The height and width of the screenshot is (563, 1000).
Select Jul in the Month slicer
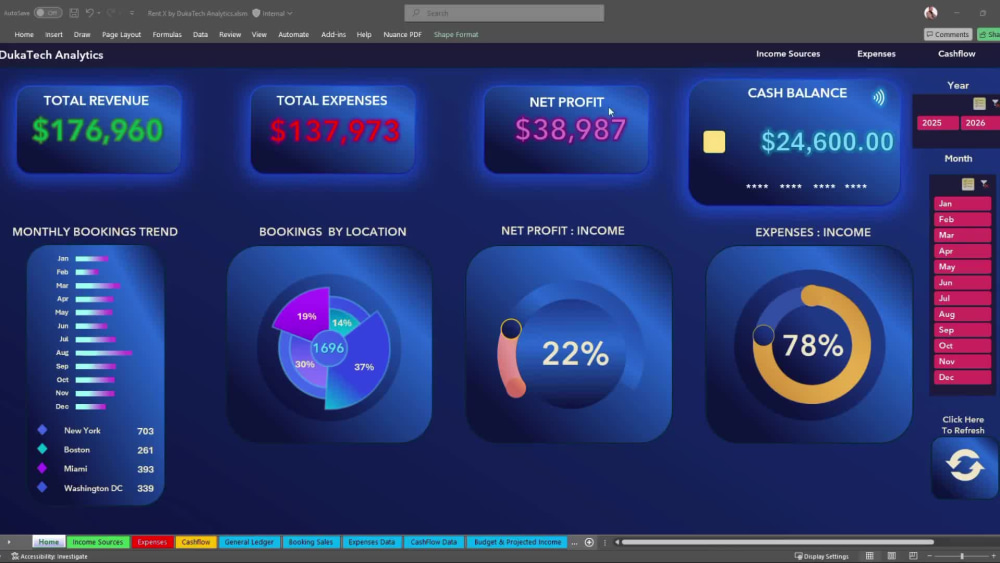point(962,298)
